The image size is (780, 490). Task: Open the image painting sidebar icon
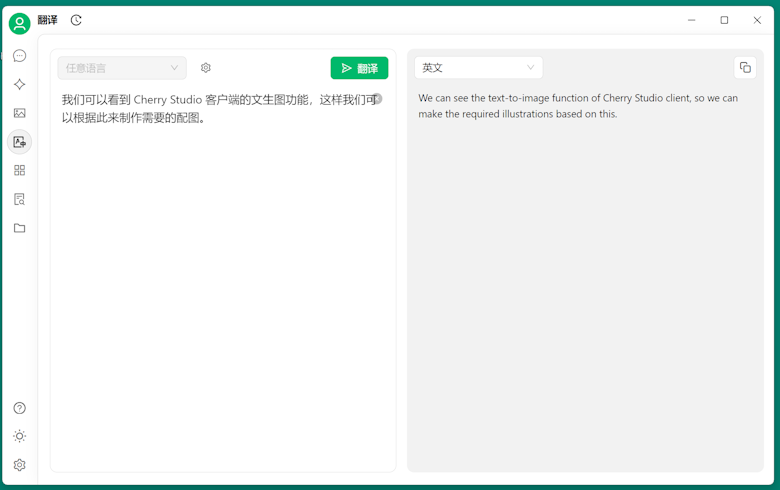19,113
